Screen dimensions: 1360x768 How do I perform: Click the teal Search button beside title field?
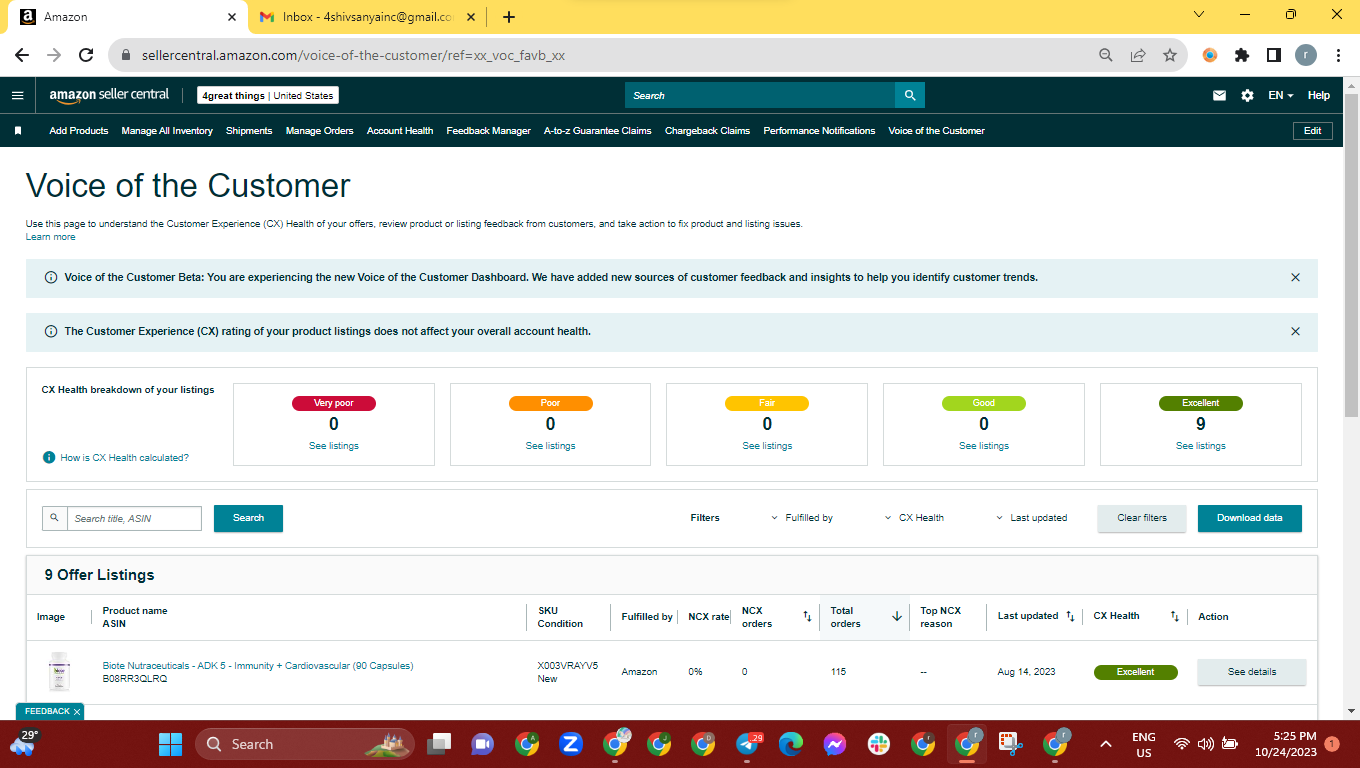pos(248,518)
